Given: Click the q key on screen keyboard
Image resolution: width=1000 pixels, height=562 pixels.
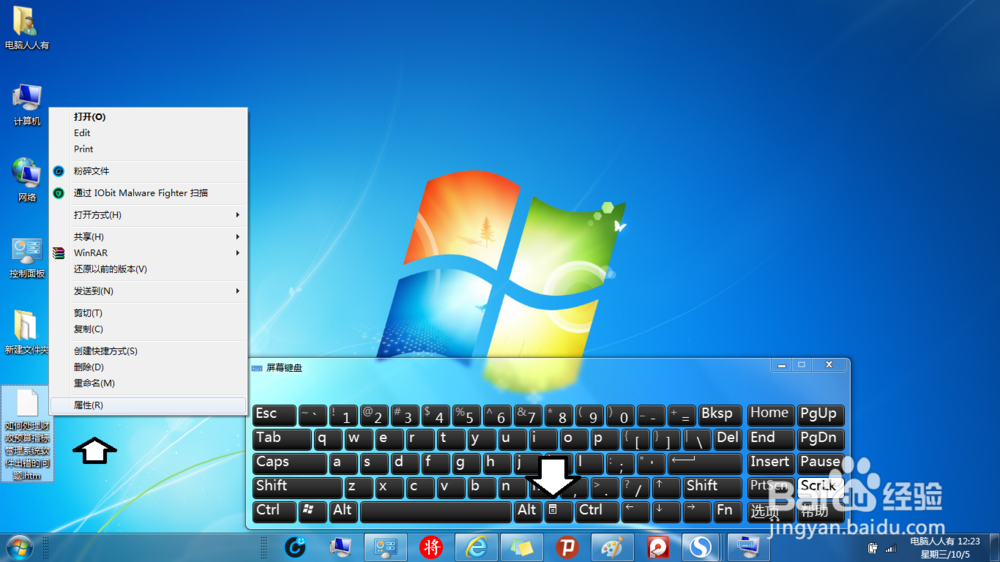Looking at the screenshot, I should [x=327, y=439].
